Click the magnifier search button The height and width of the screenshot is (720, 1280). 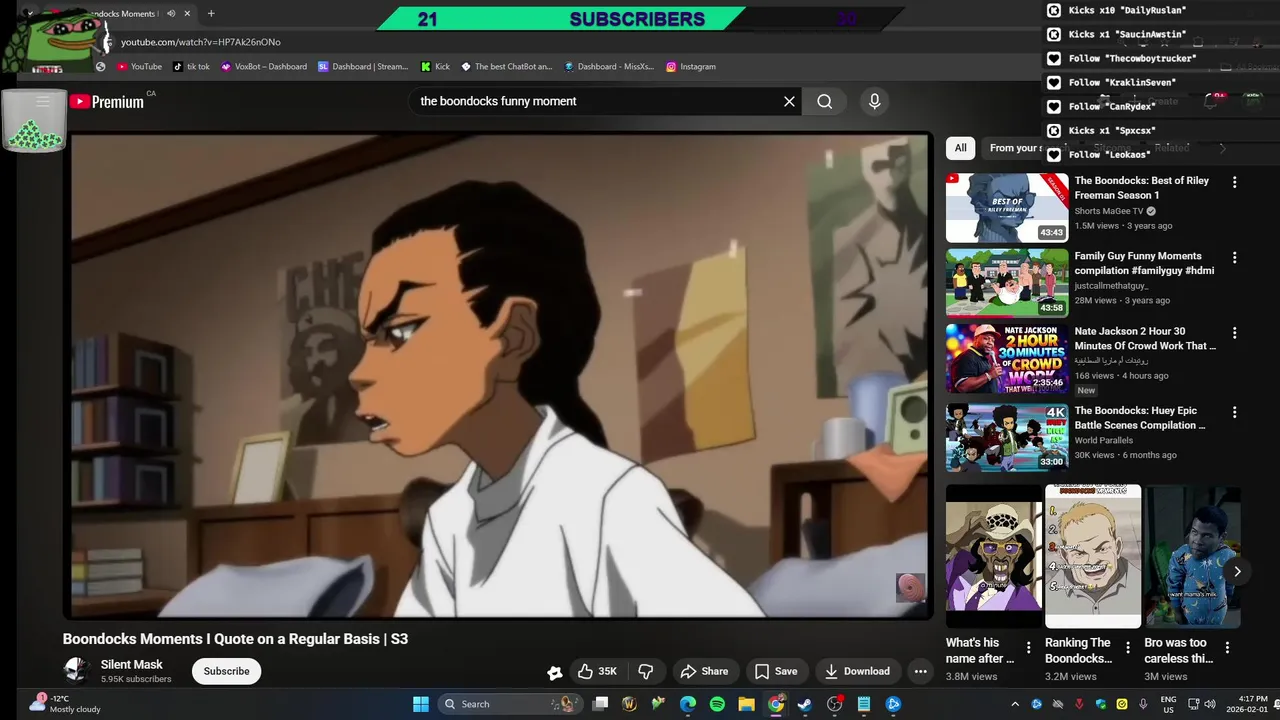pyautogui.click(x=824, y=101)
